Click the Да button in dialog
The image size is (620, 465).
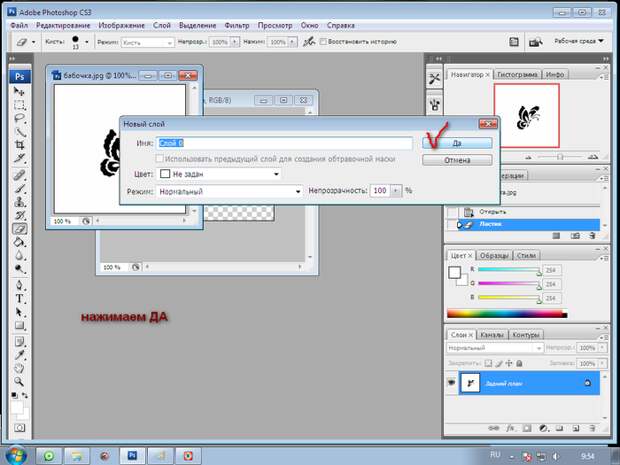coord(457,143)
